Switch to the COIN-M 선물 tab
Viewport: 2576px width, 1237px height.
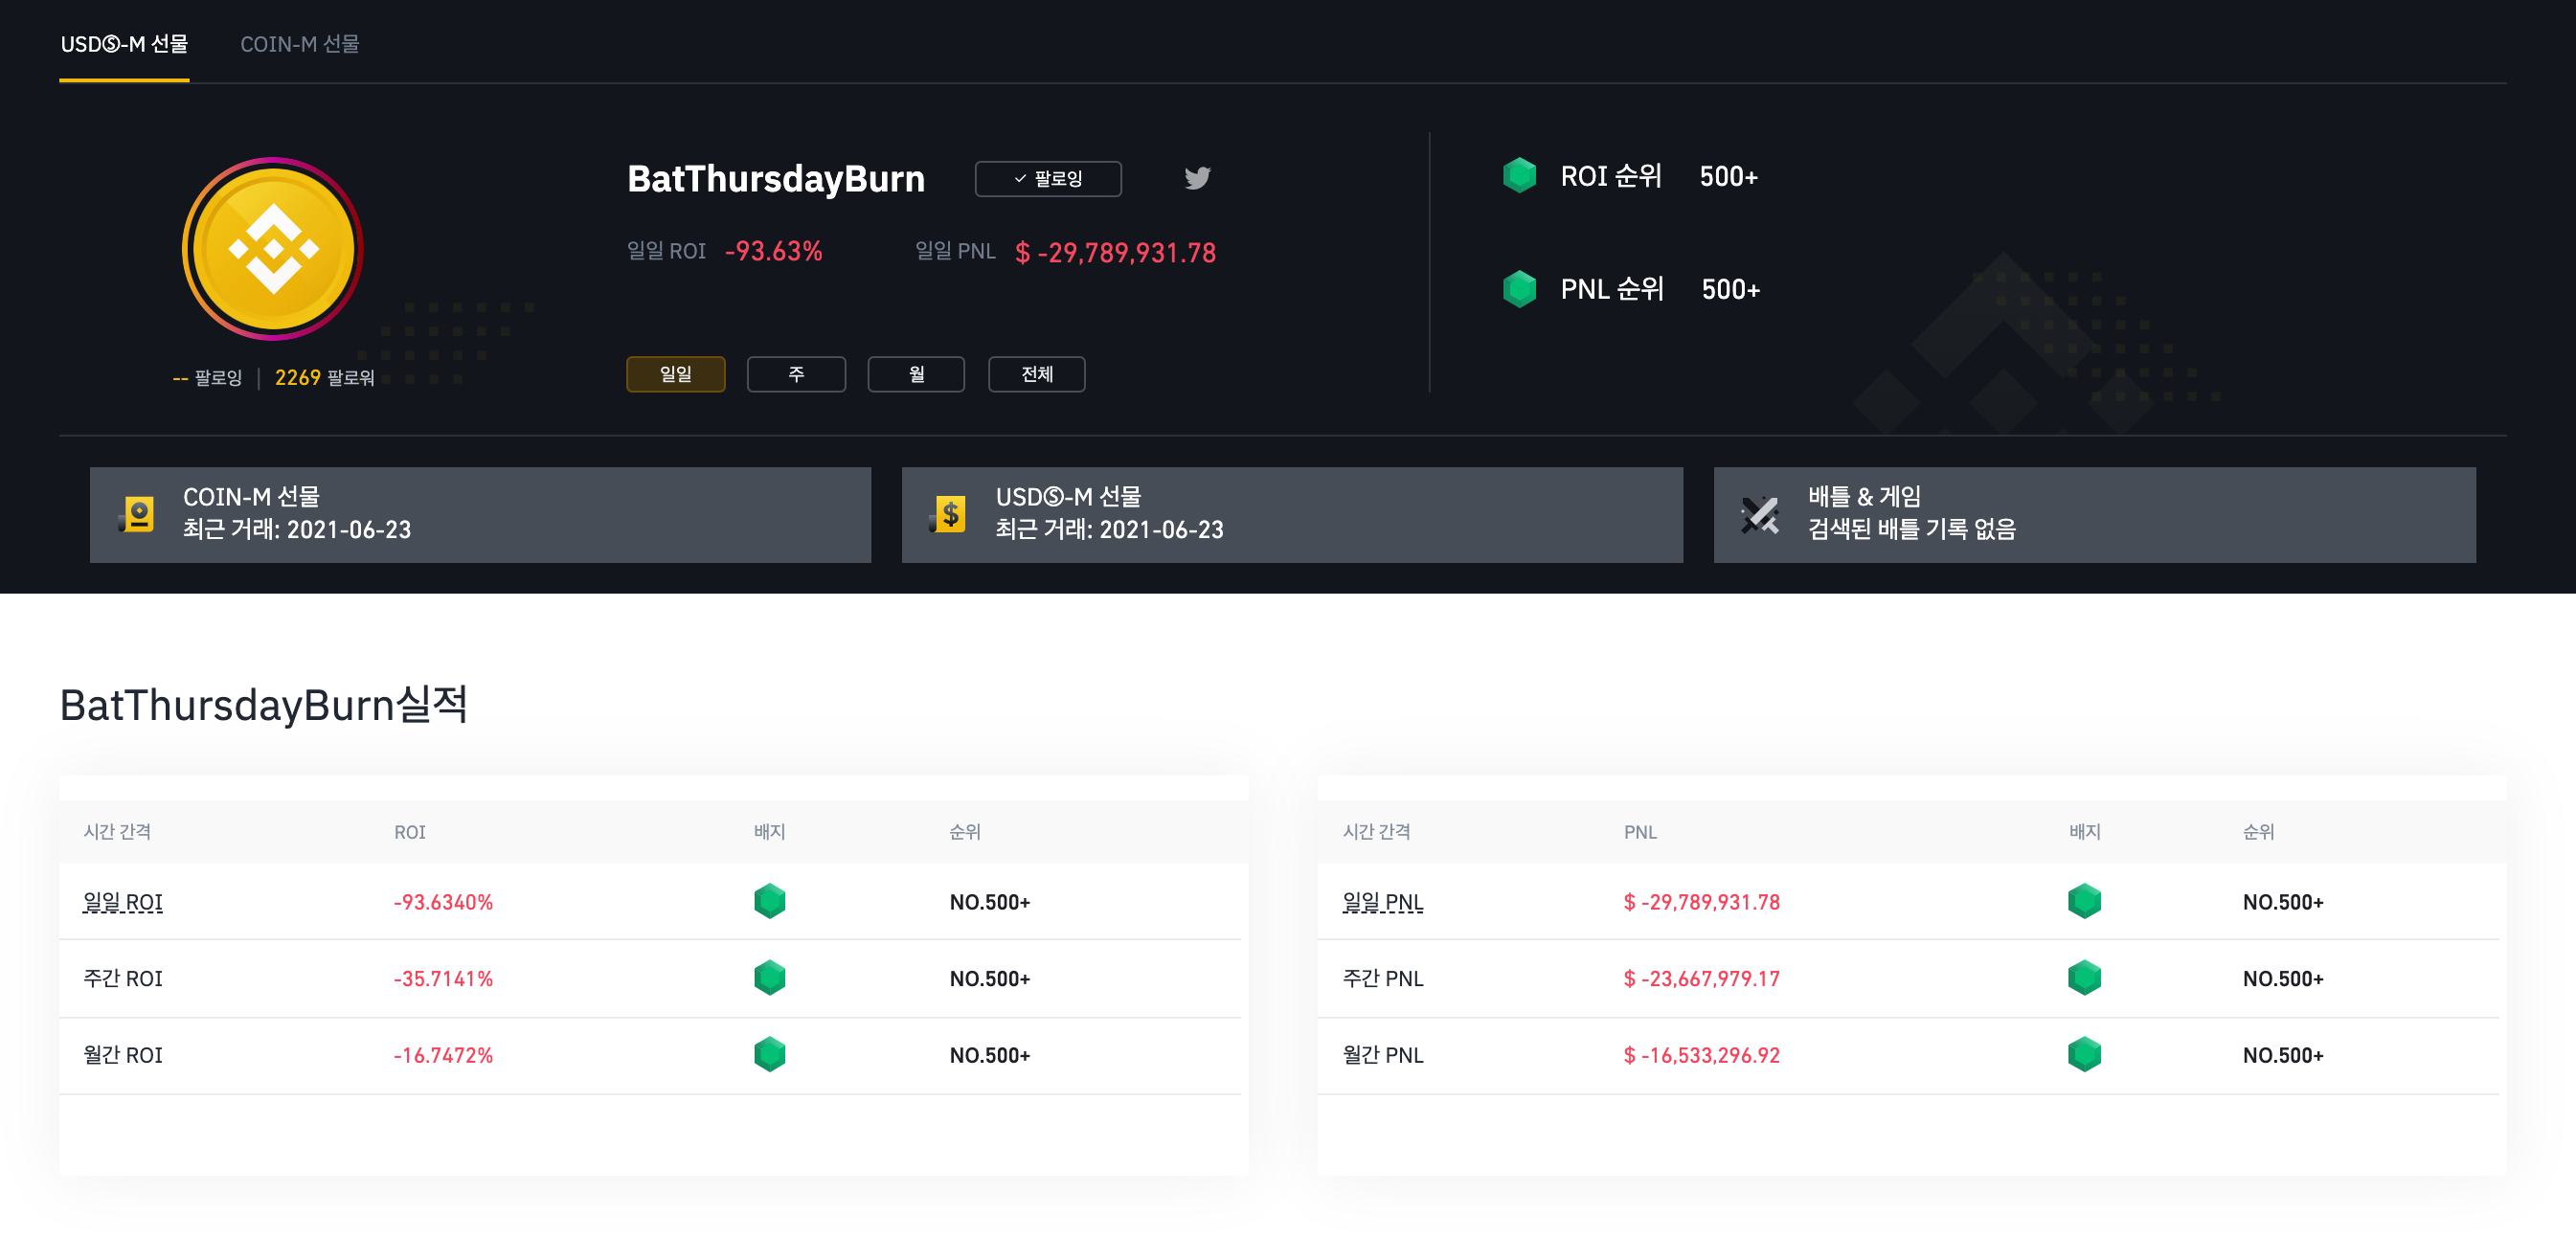pos(299,44)
